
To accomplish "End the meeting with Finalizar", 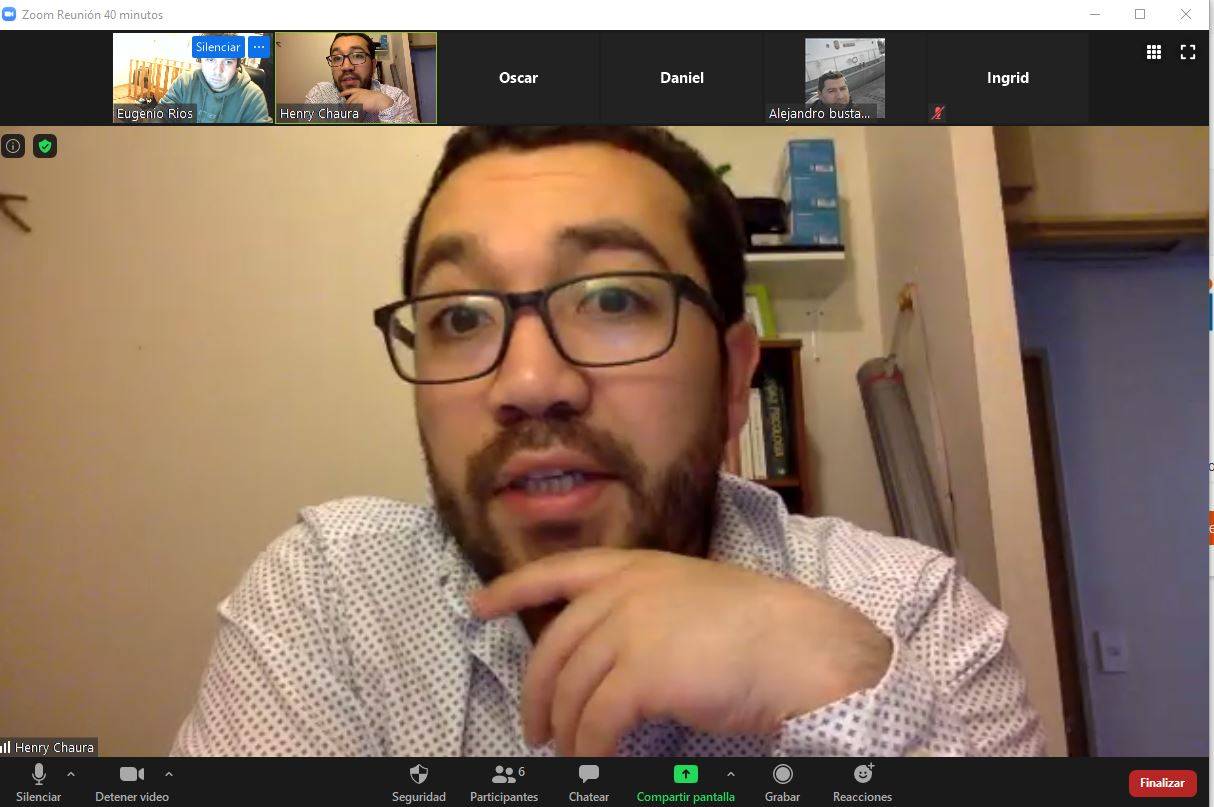I will click(1162, 783).
